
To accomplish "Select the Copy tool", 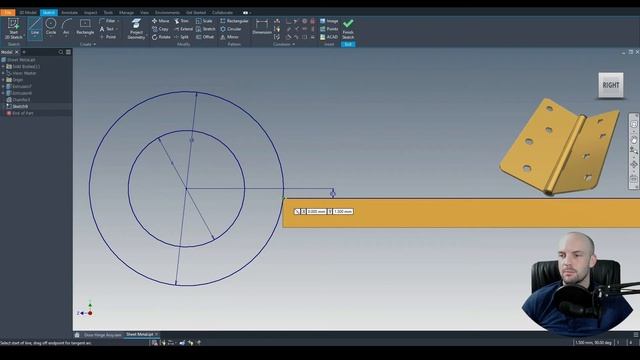I will click(x=160, y=29).
